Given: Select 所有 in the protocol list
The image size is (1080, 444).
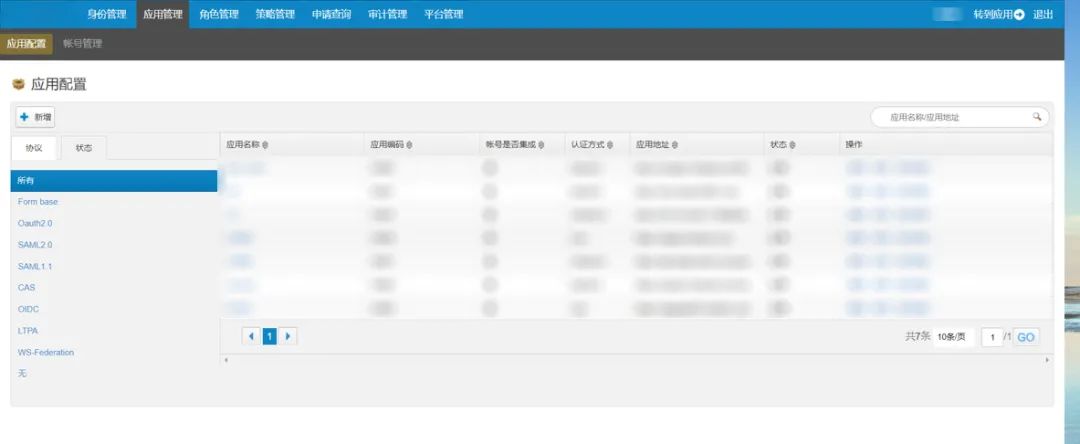Looking at the screenshot, I should point(114,180).
